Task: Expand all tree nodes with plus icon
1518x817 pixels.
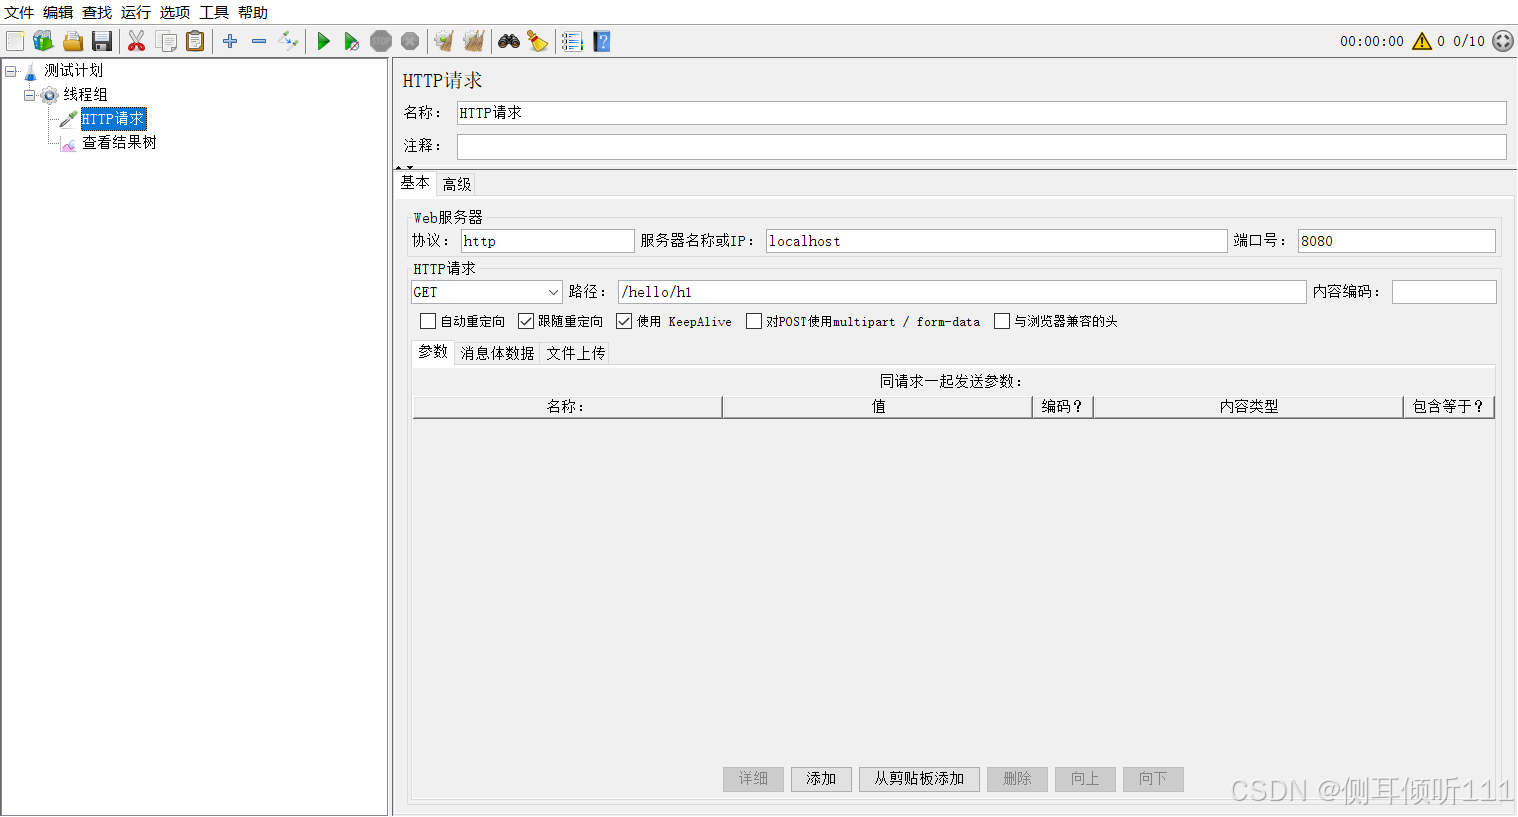Action: point(230,41)
